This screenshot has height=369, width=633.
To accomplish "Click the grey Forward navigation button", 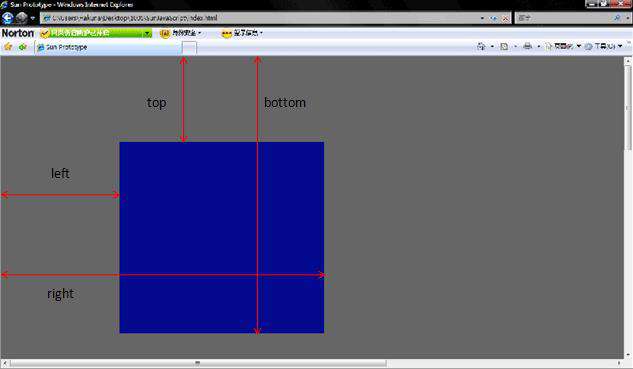I will coord(21,18).
